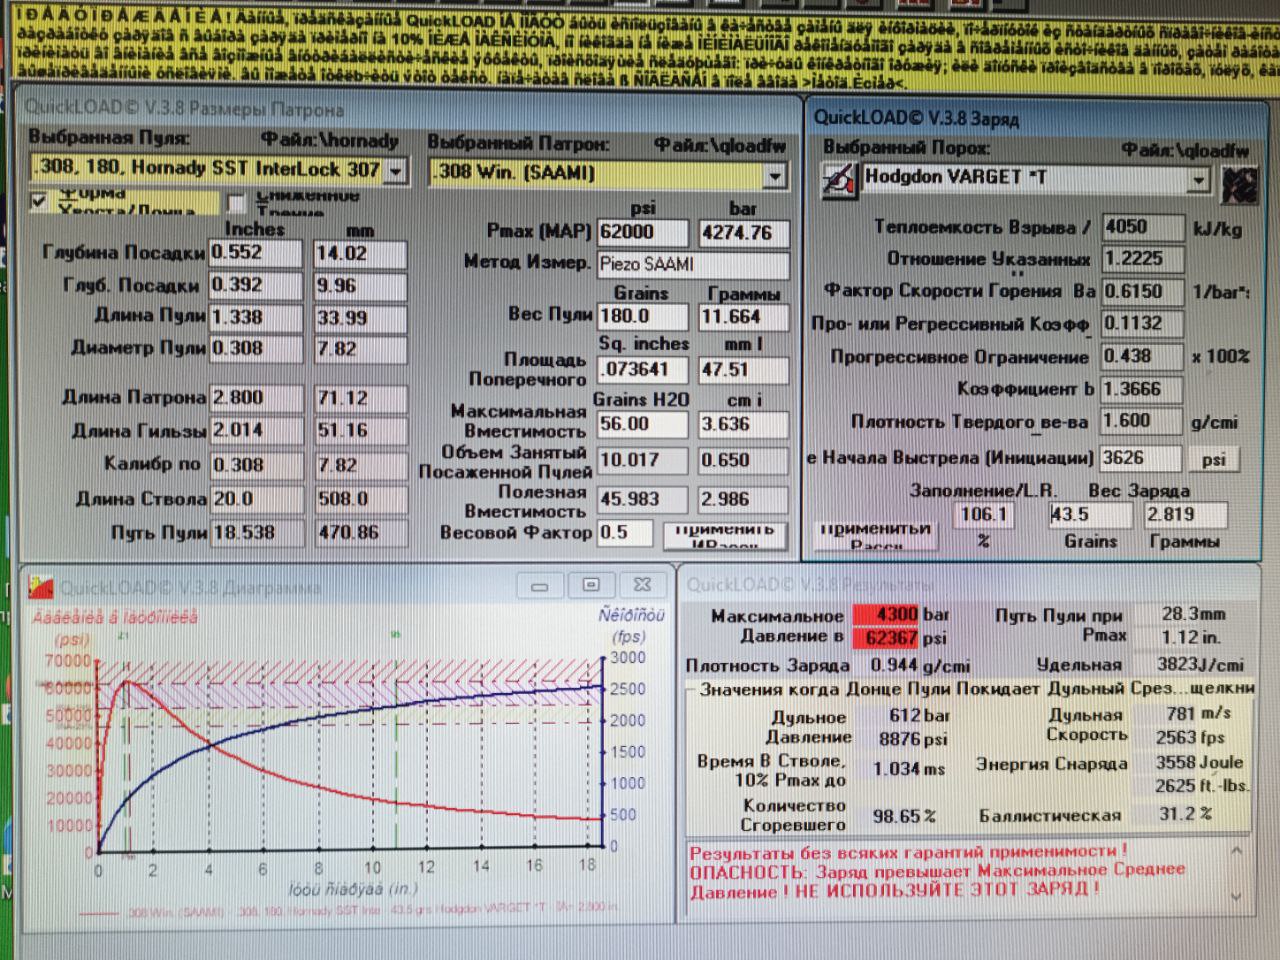1280x960 pixels.
Task: Click the inches field showing 0.392
Action: click(x=255, y=285)
